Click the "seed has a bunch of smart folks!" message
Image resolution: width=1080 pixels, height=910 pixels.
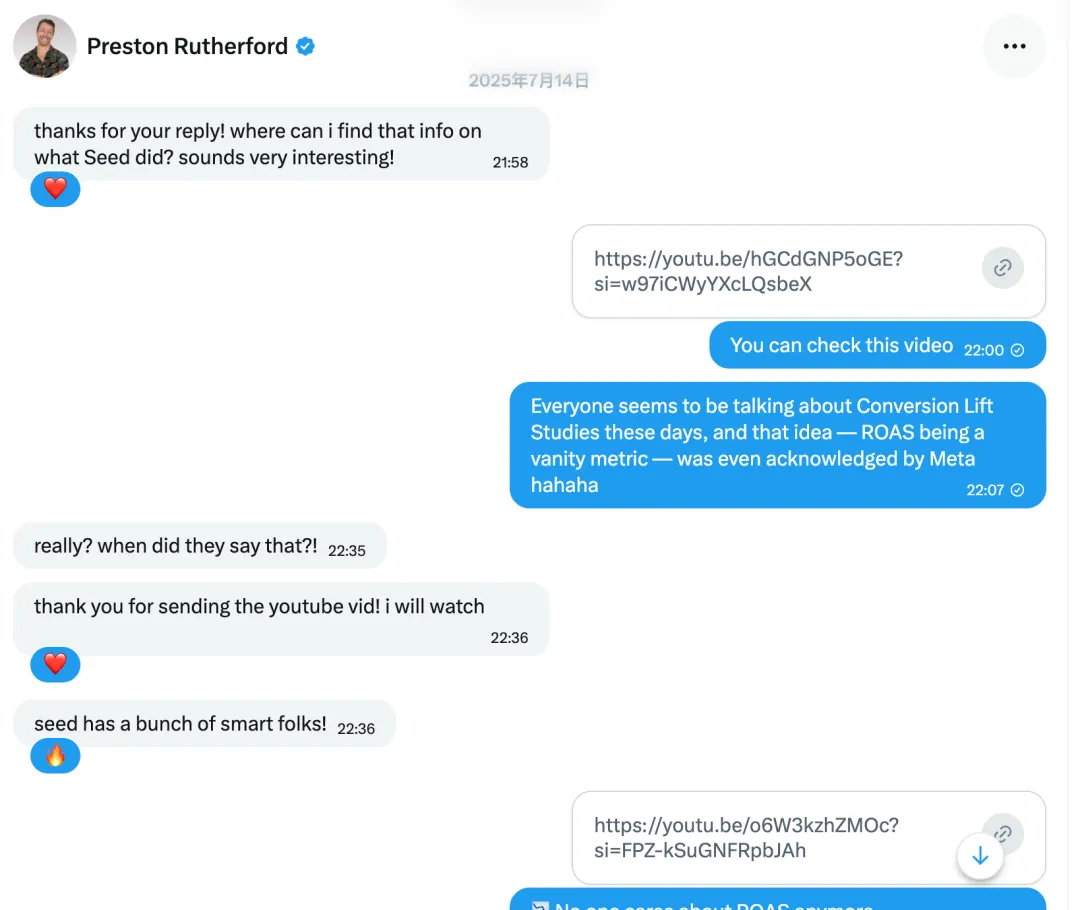(180, 724)
